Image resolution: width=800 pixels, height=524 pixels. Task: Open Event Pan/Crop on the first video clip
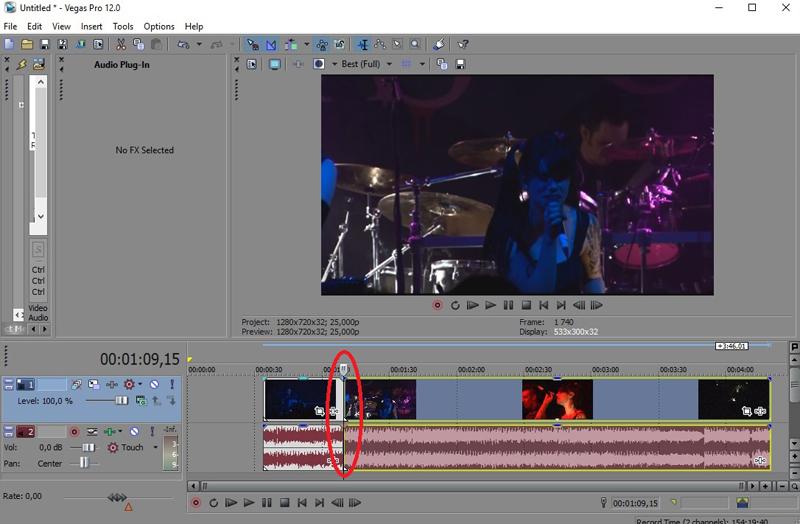point(319,411)
